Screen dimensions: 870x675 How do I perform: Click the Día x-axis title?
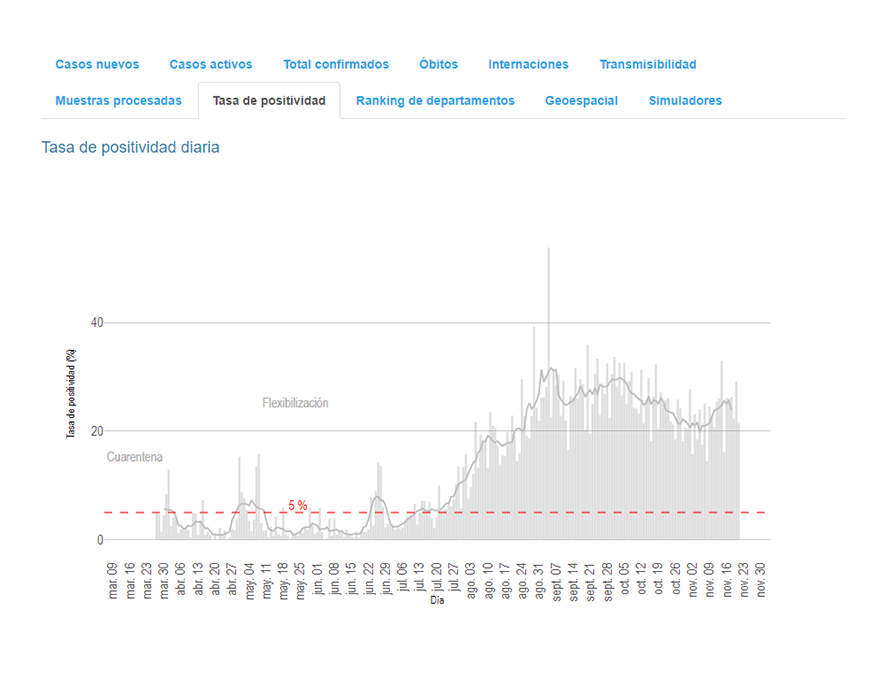pos(437,600)
